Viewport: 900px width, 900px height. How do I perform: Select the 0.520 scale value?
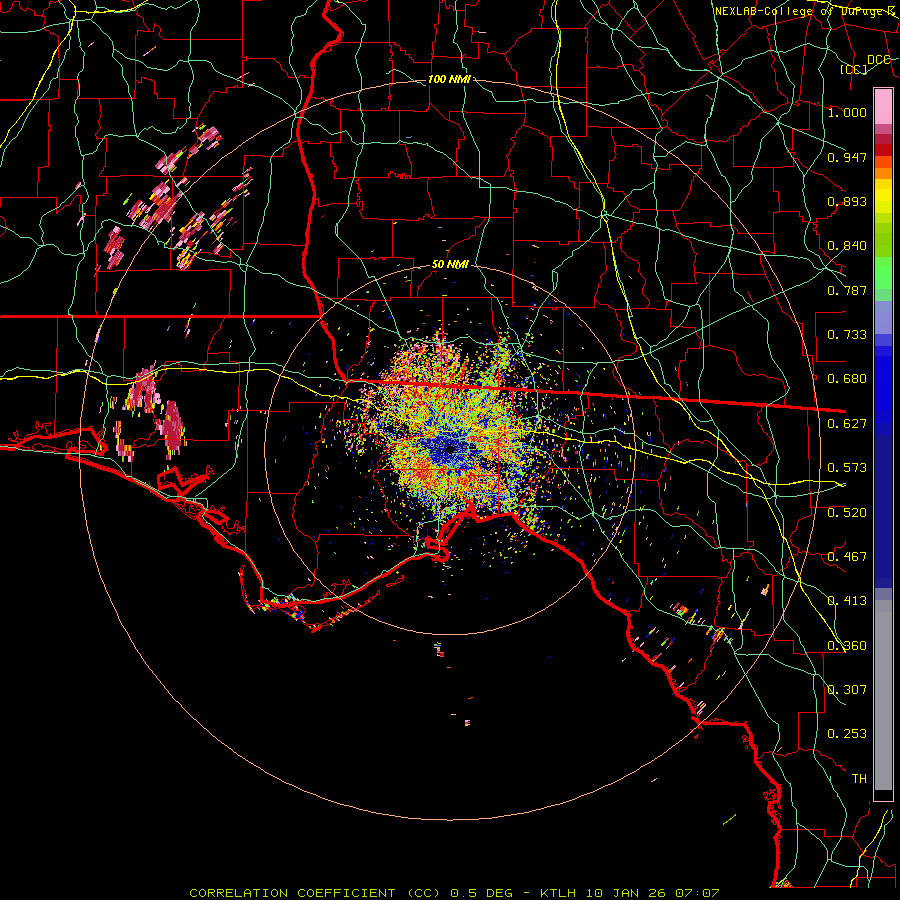tap(847, 513)
